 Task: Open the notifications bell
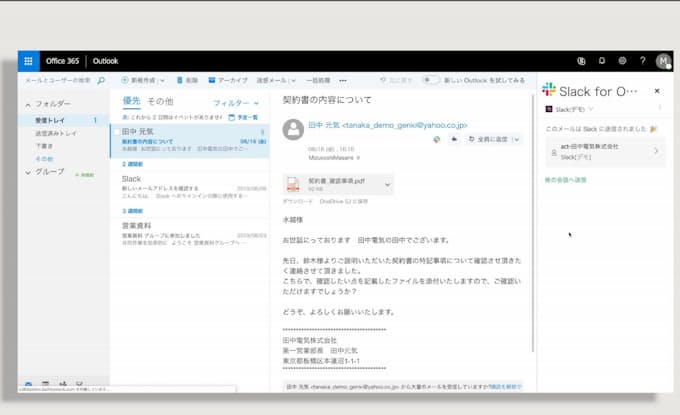pyautogui.click(x=602, y=61)
